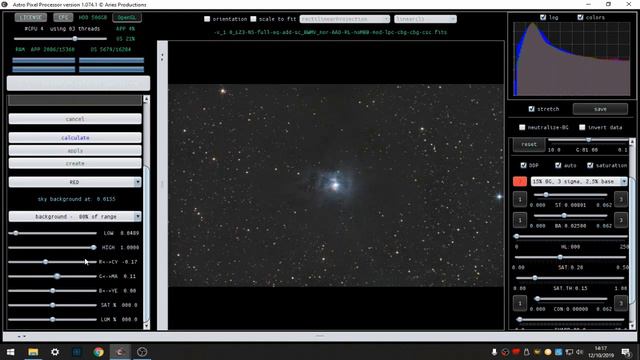Click right panel scrollbar down arrow
640x360 pixels.
(x=632, y=325)
